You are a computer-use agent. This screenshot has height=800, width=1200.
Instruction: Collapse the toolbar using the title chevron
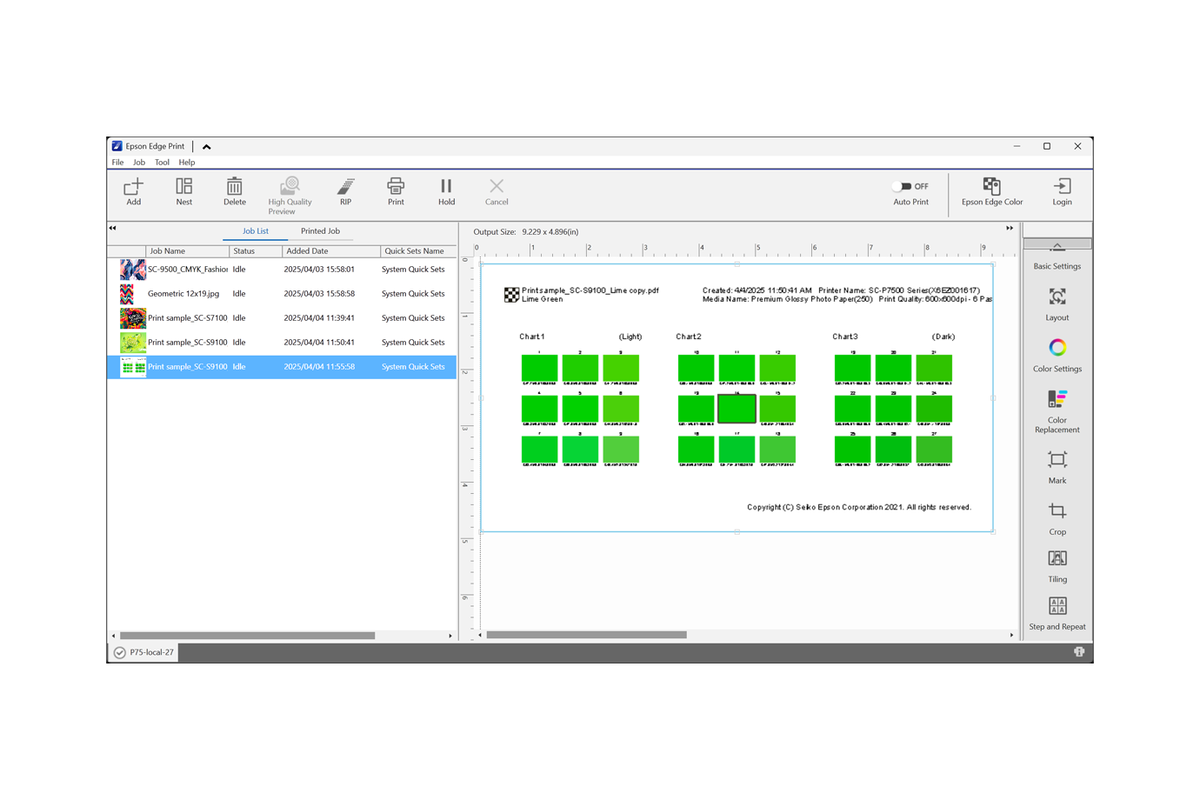206,147
